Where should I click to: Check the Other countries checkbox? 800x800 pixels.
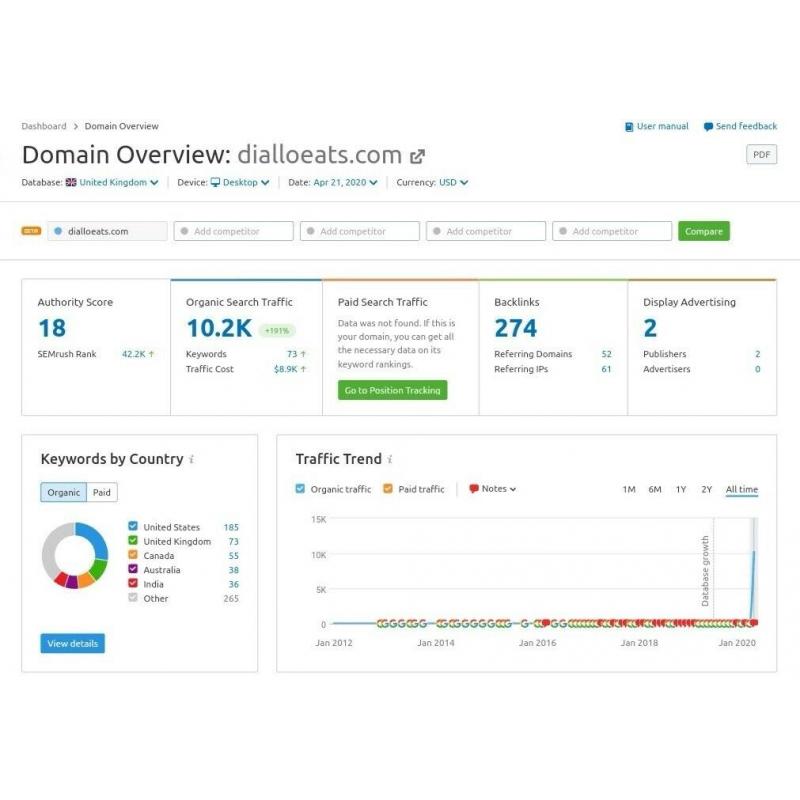point(133,597)
